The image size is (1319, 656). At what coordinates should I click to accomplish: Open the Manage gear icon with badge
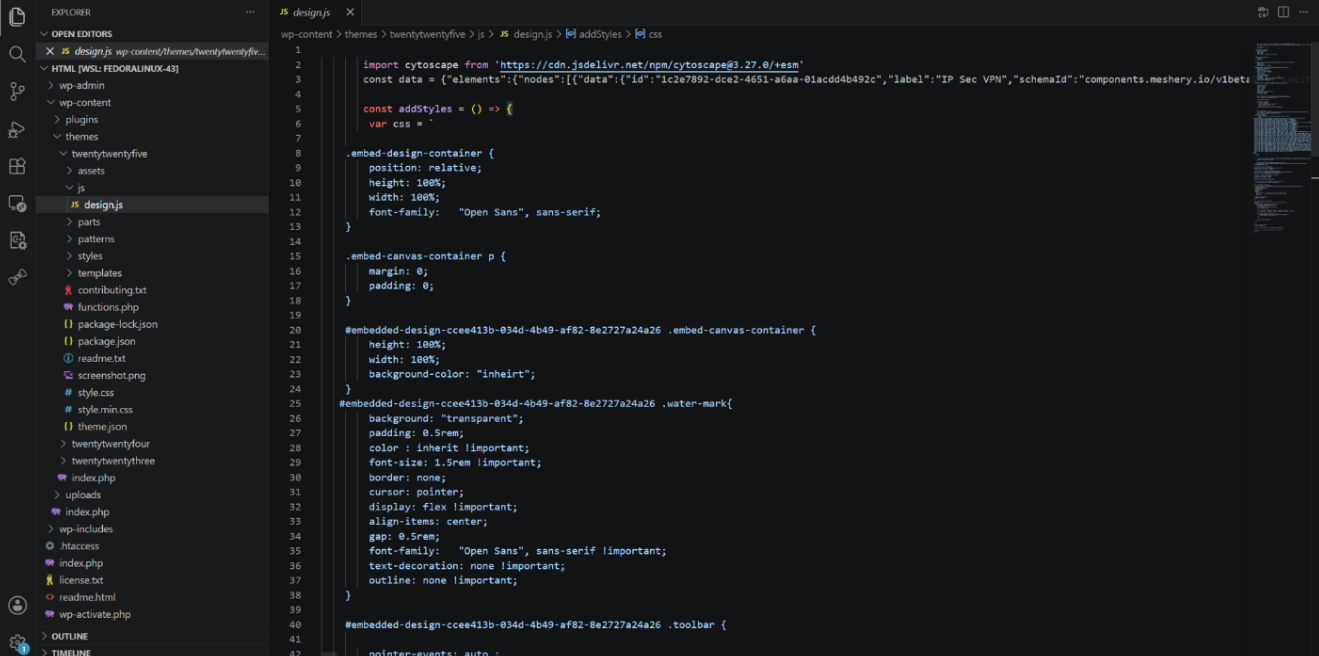(x=17, y=642)
